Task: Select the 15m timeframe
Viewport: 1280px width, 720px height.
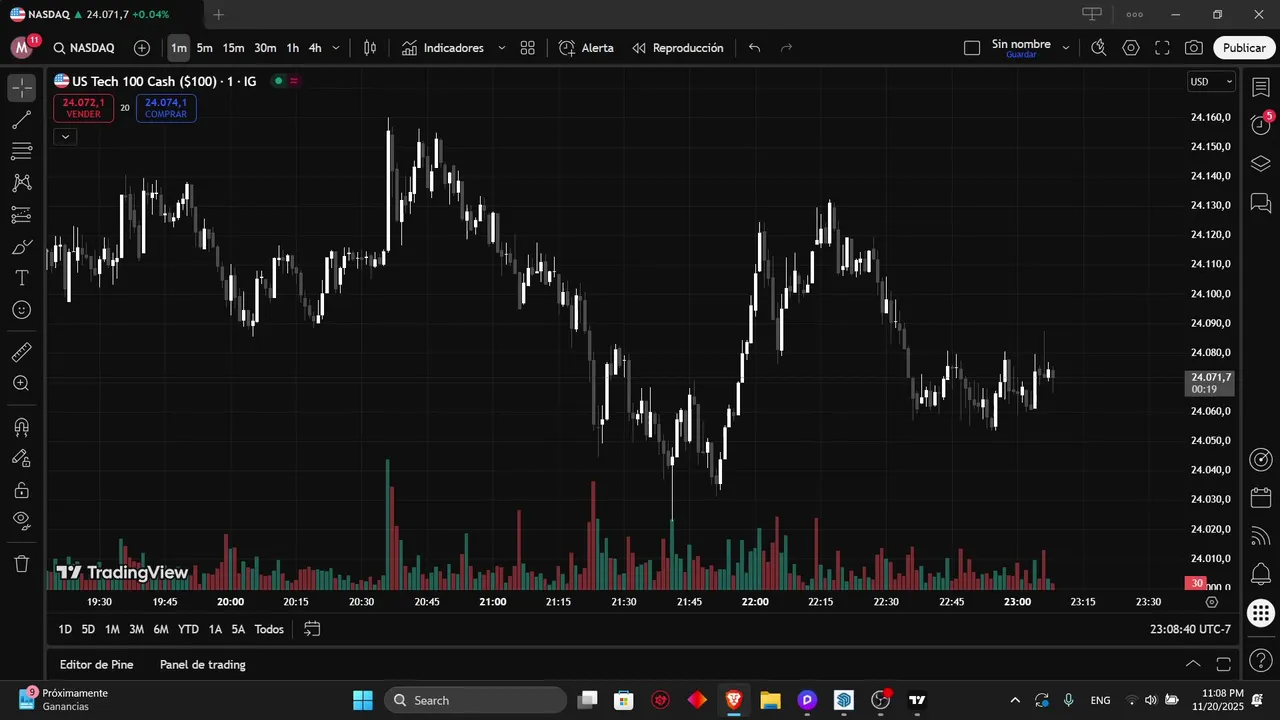Action: click(x=233, y=48)
